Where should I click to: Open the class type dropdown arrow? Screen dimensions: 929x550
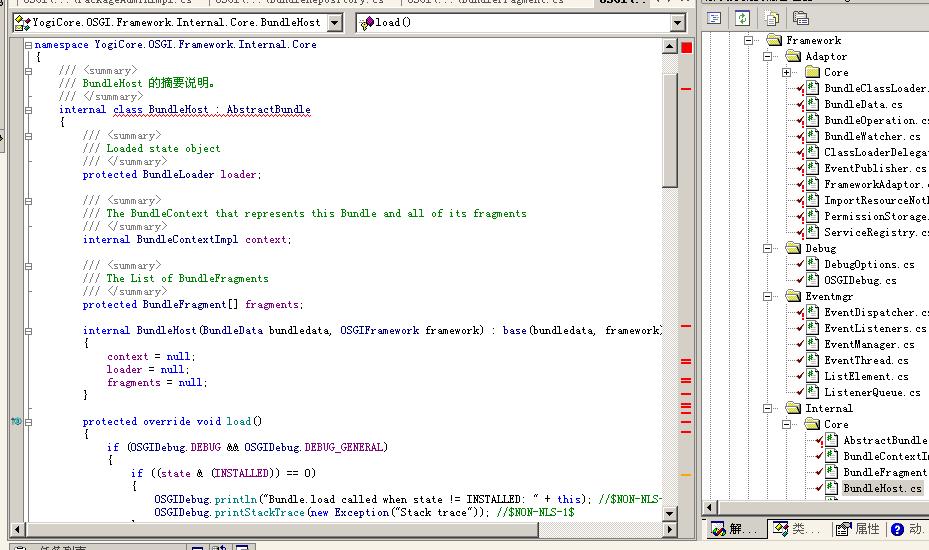pos(335,23)
